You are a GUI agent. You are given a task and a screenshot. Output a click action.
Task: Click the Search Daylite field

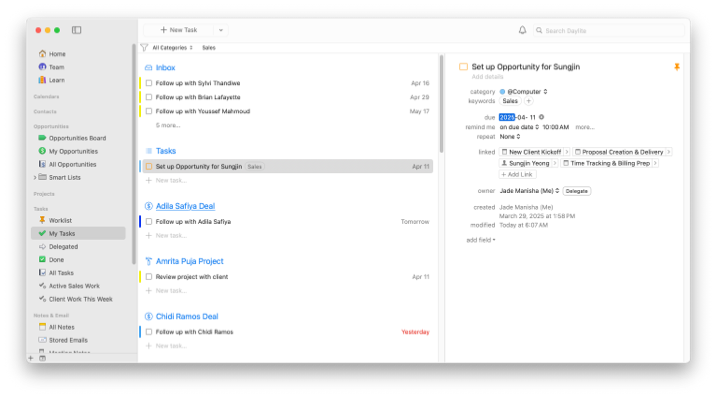(609, 31)
